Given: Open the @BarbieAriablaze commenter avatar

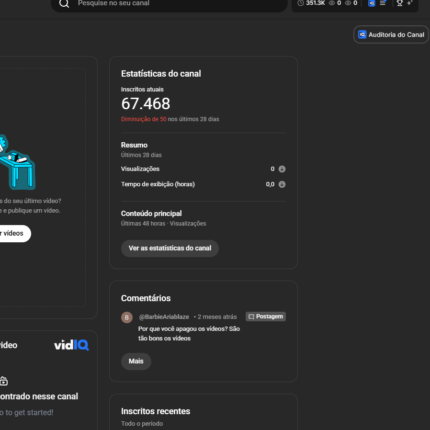Looking at the screenshot, I should pos(127,317).
